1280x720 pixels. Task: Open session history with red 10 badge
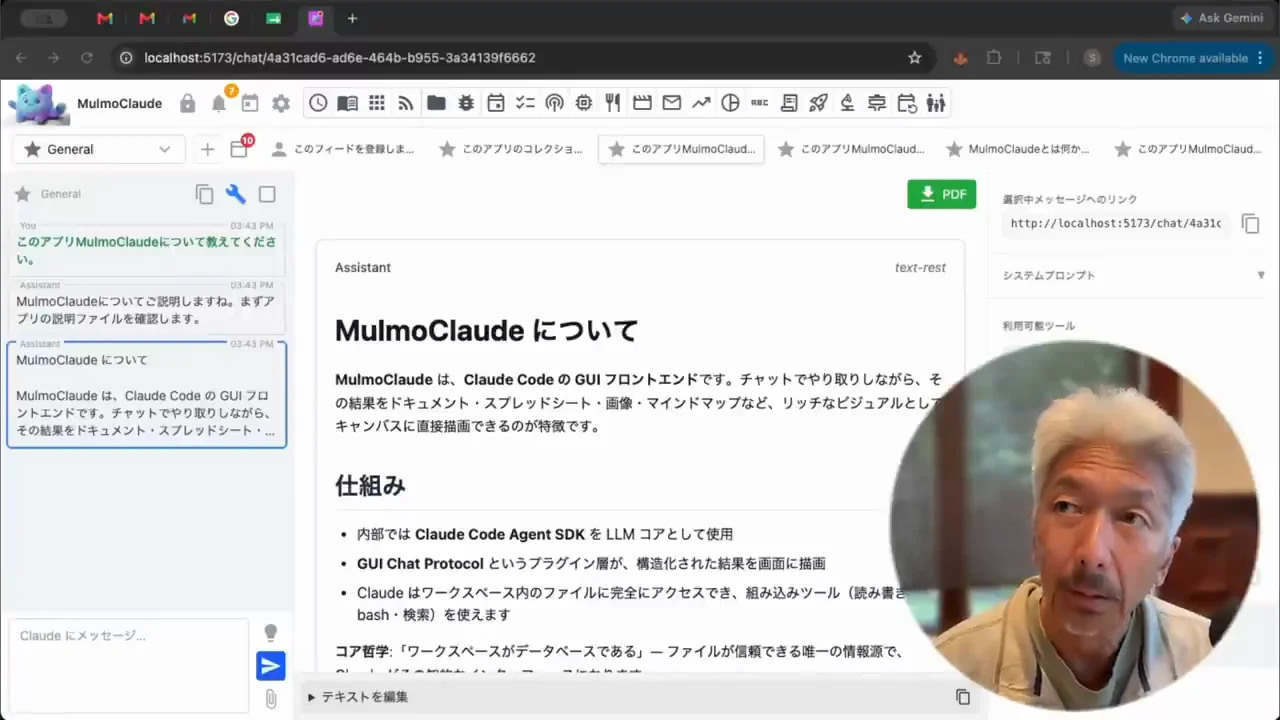click(240, 148)
